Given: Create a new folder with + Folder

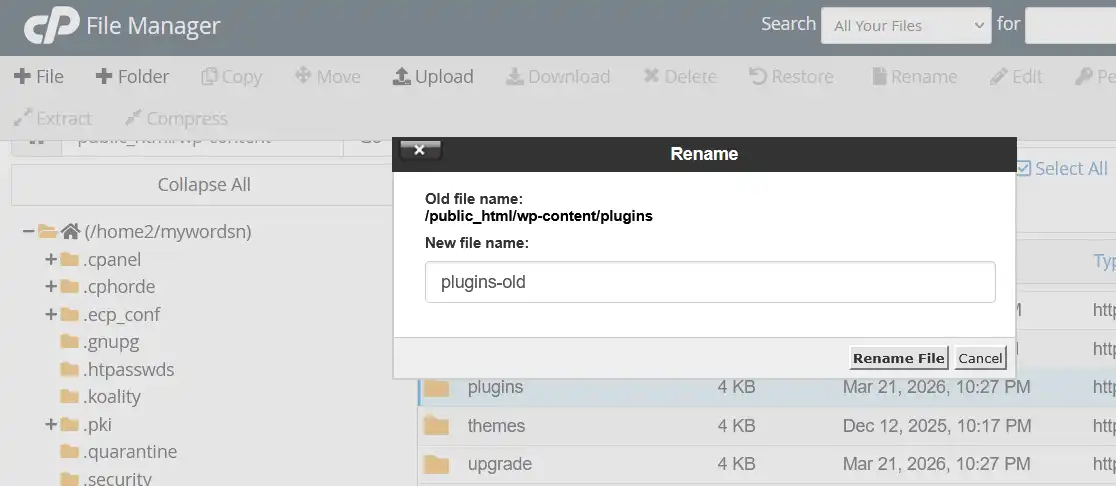Looking at the screenshot, I should coord(132,76).
